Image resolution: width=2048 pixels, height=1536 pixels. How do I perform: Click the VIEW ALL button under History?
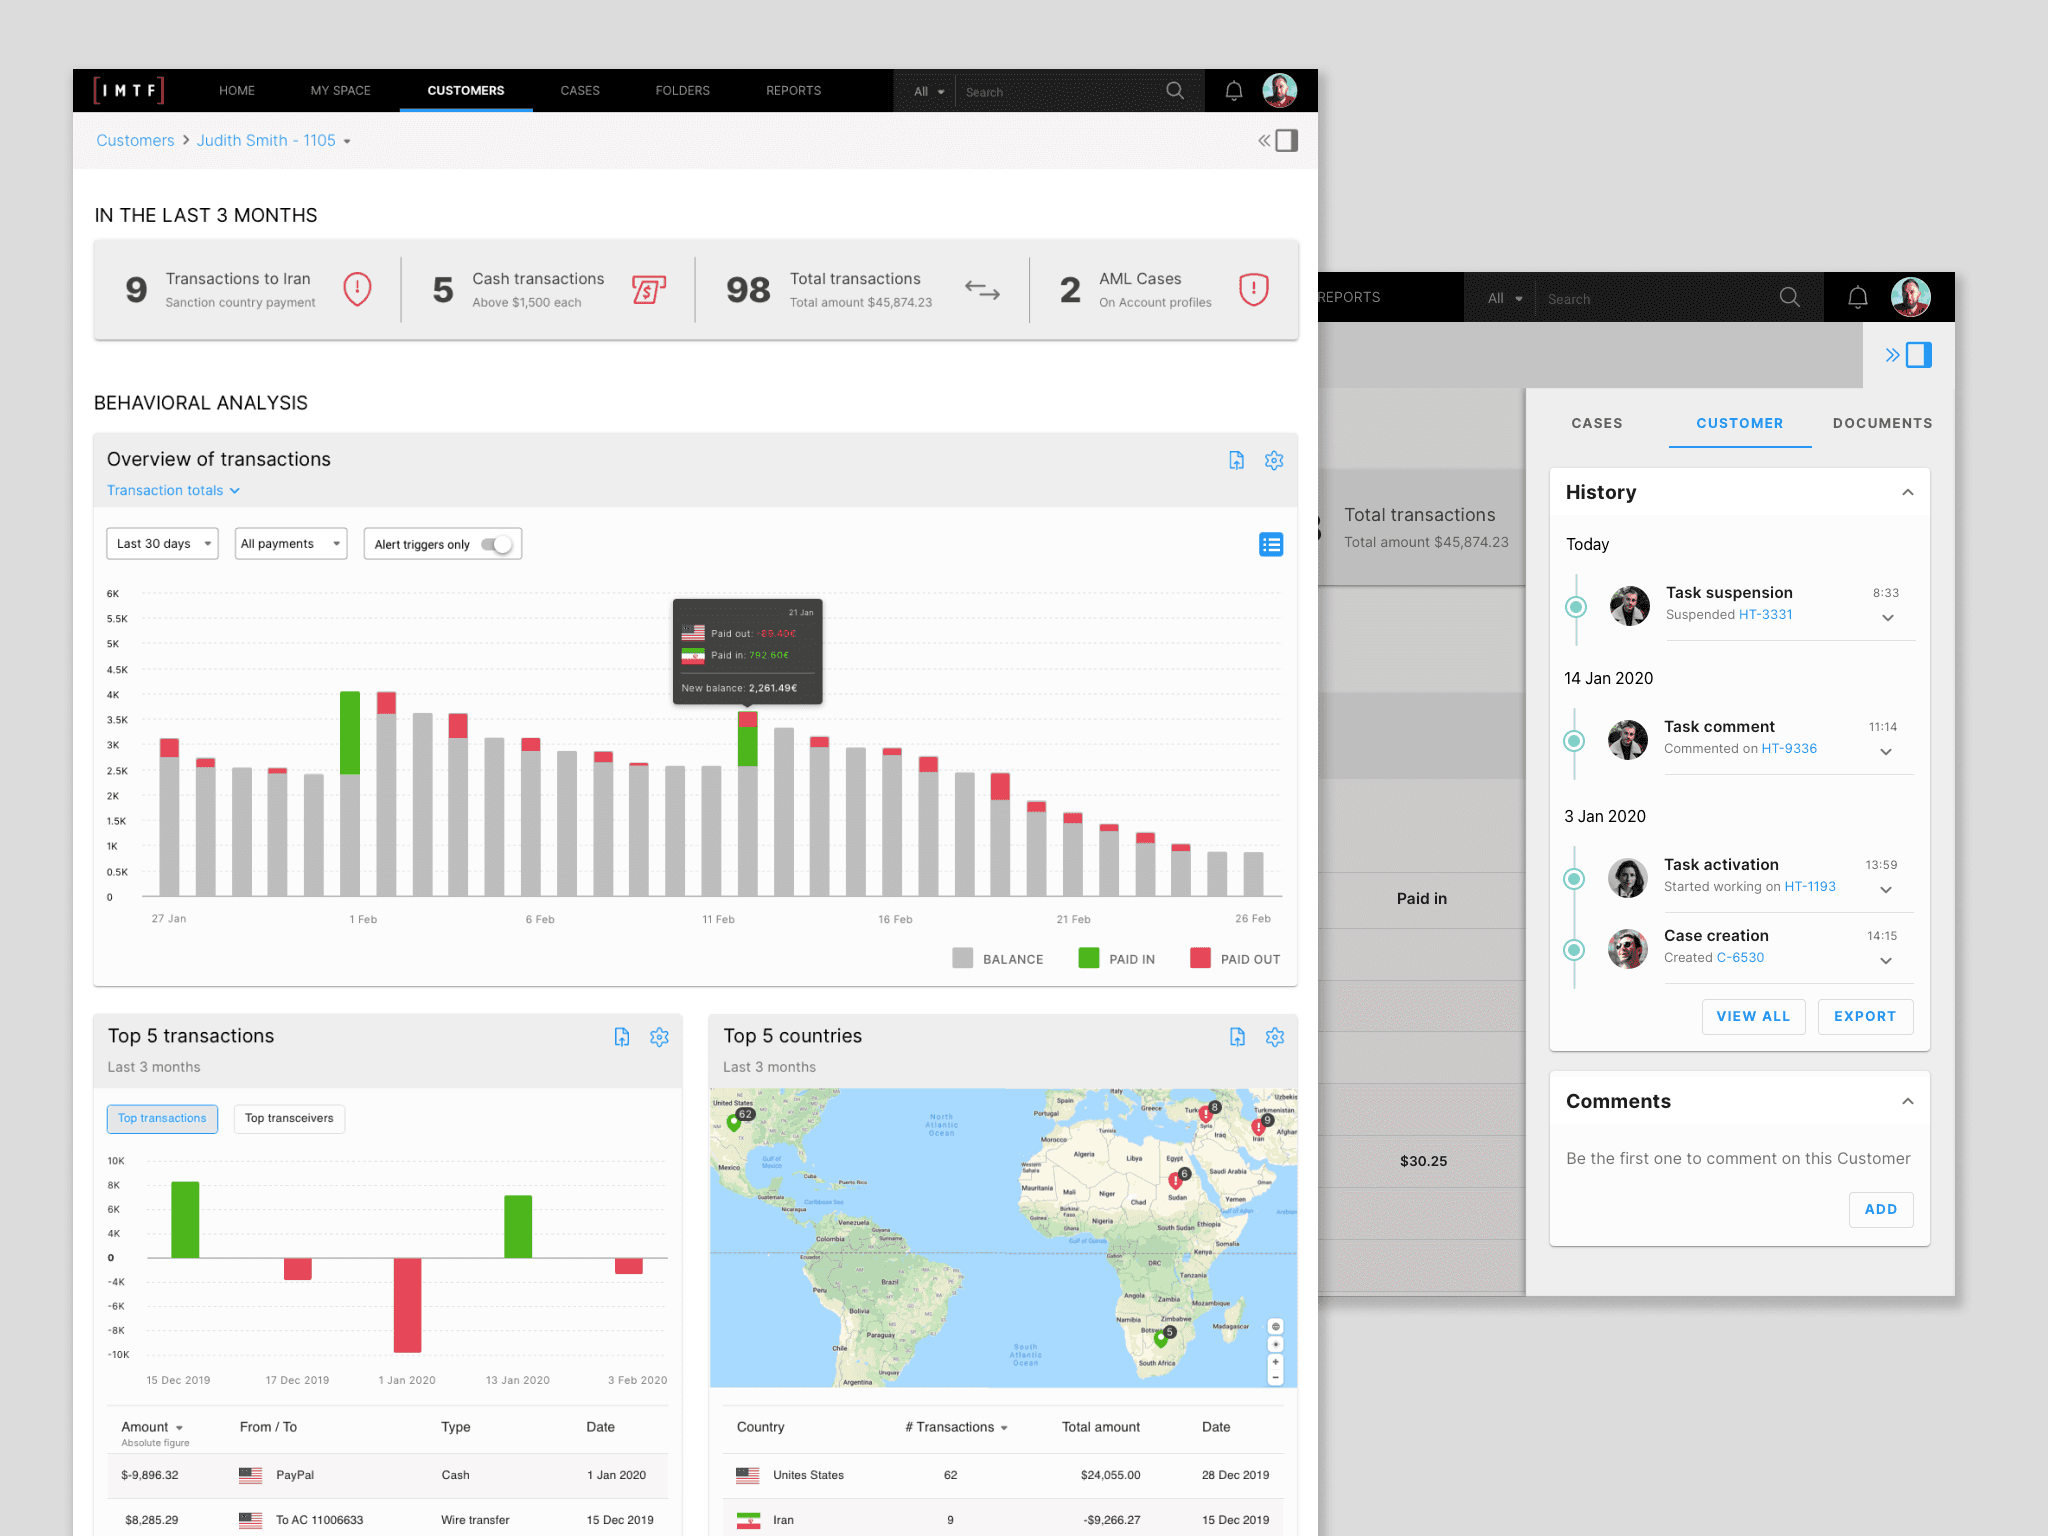pyautogui.click(x=1752, y=1016)
